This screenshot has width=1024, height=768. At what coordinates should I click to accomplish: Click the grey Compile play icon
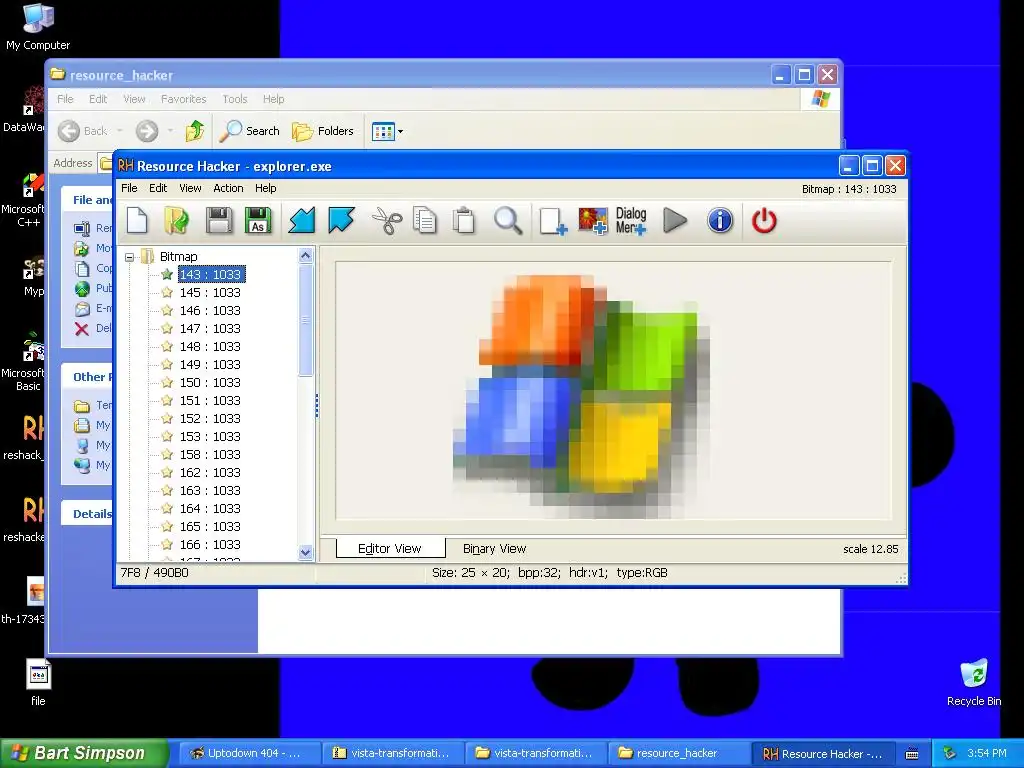tap(675, 220)
